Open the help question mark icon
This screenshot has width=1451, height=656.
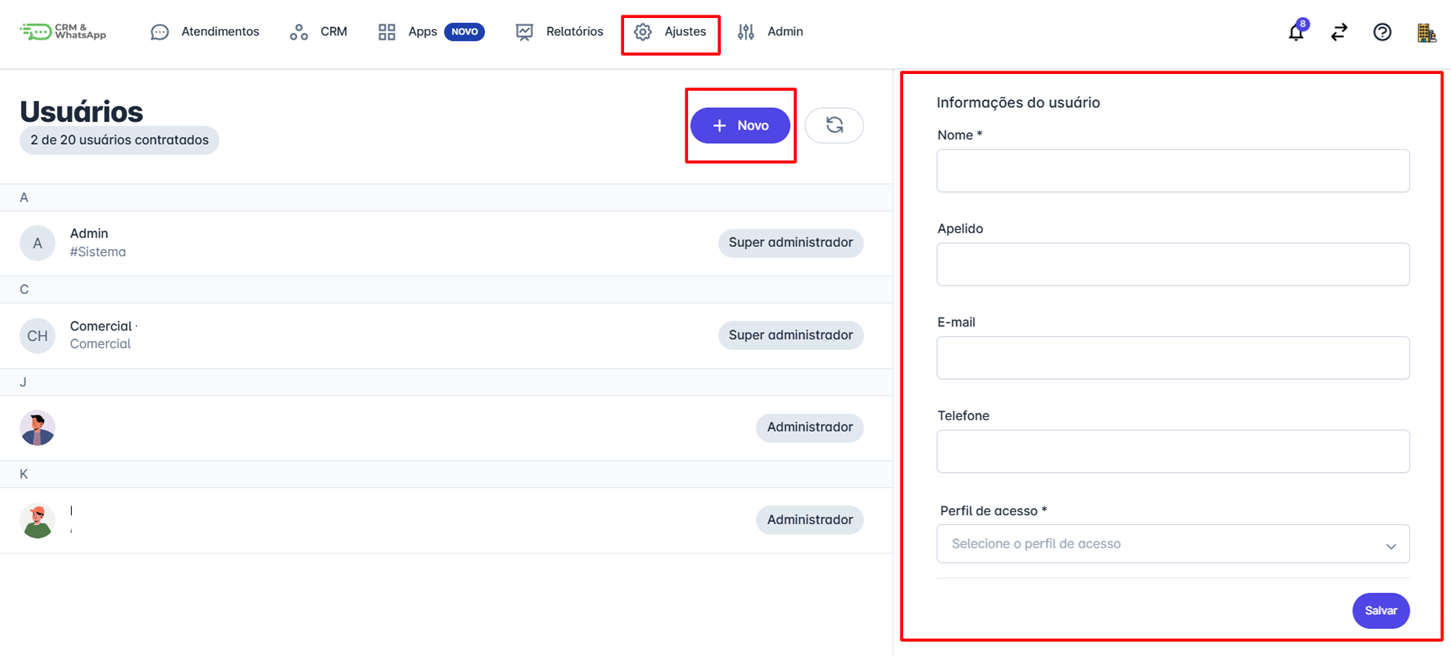click(1382, 32)
